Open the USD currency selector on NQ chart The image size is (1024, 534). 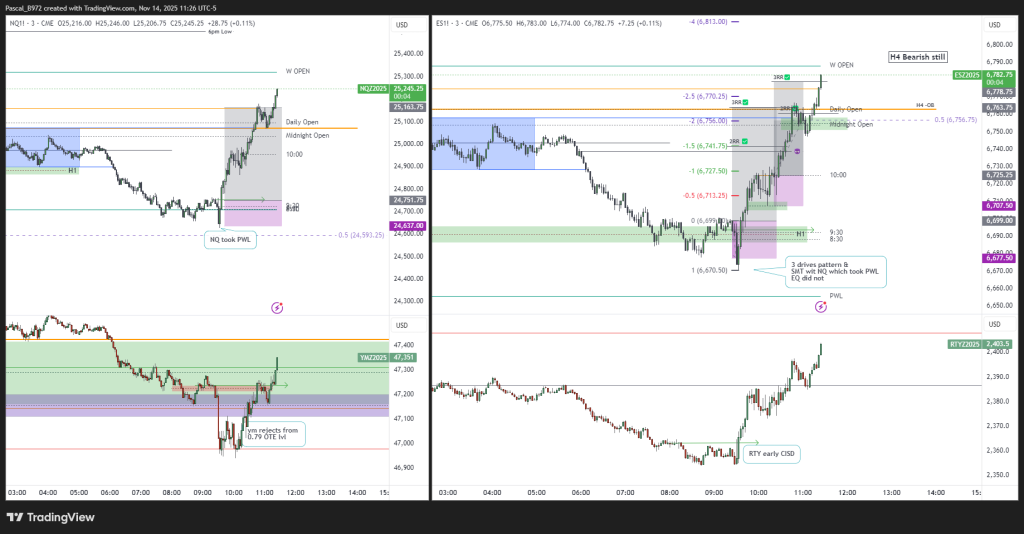click(404, 24)
